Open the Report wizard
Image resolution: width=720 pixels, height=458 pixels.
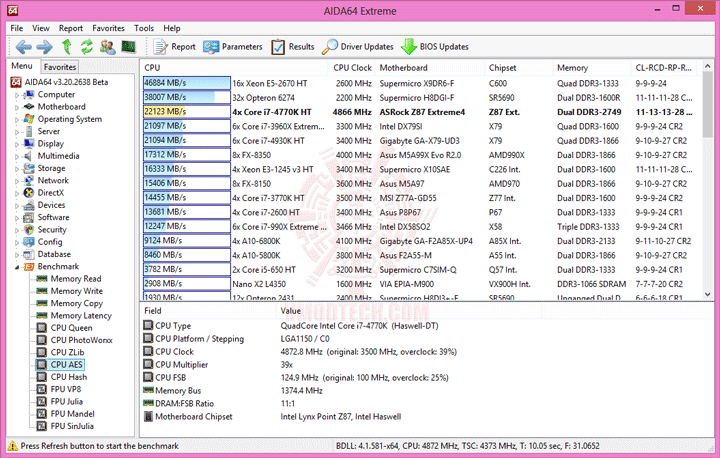coord(174,47)
